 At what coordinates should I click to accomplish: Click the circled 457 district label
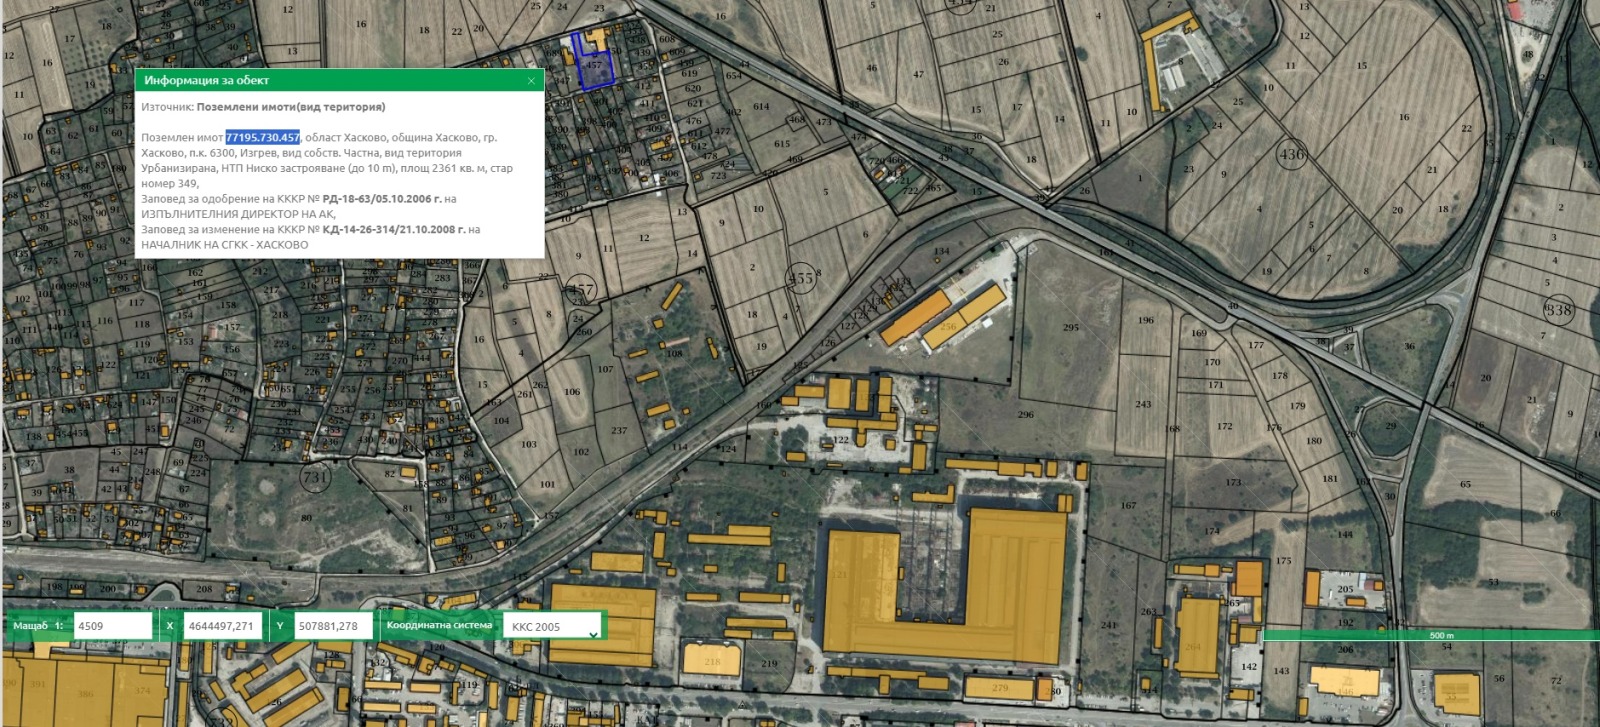580,291
